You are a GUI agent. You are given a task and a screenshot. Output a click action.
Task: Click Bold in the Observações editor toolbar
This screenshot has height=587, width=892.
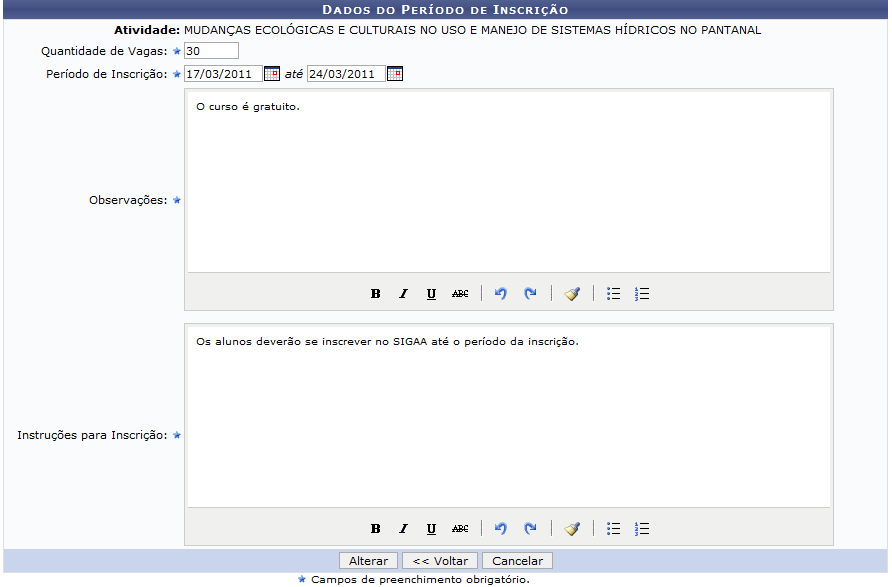click(376, 294)
